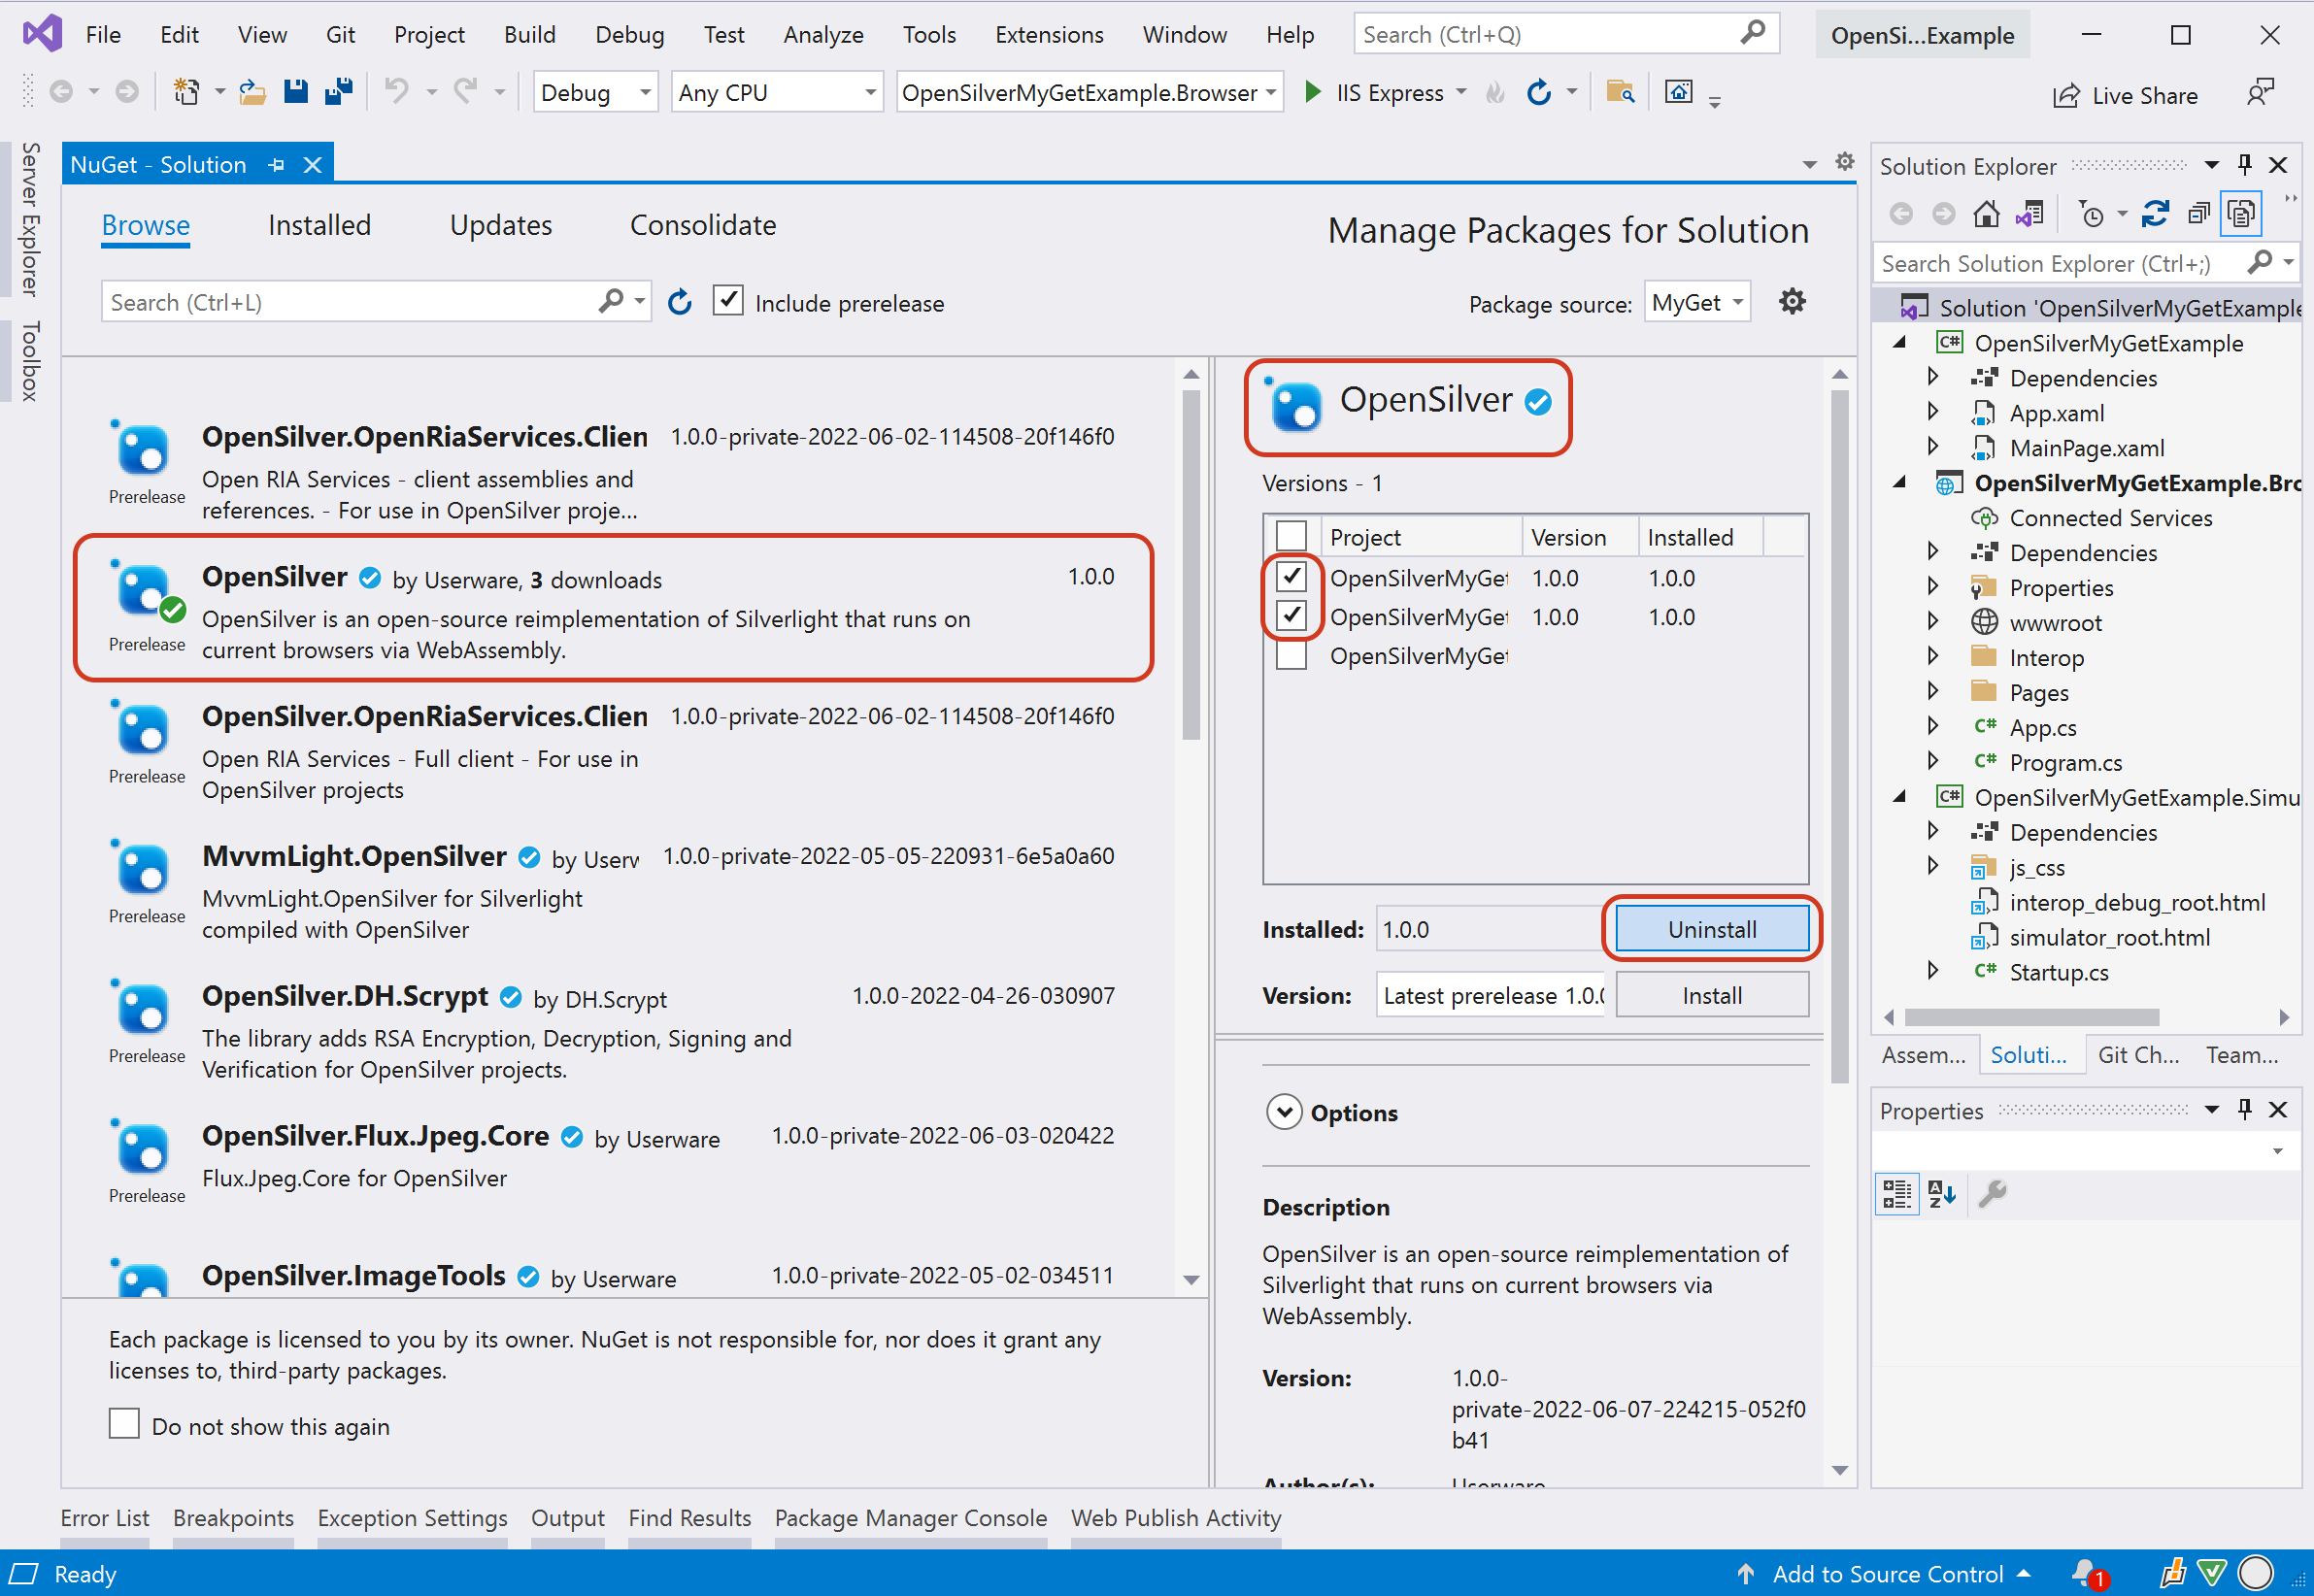Pin the Solution Explorer panel

[x=2245, y=164]
